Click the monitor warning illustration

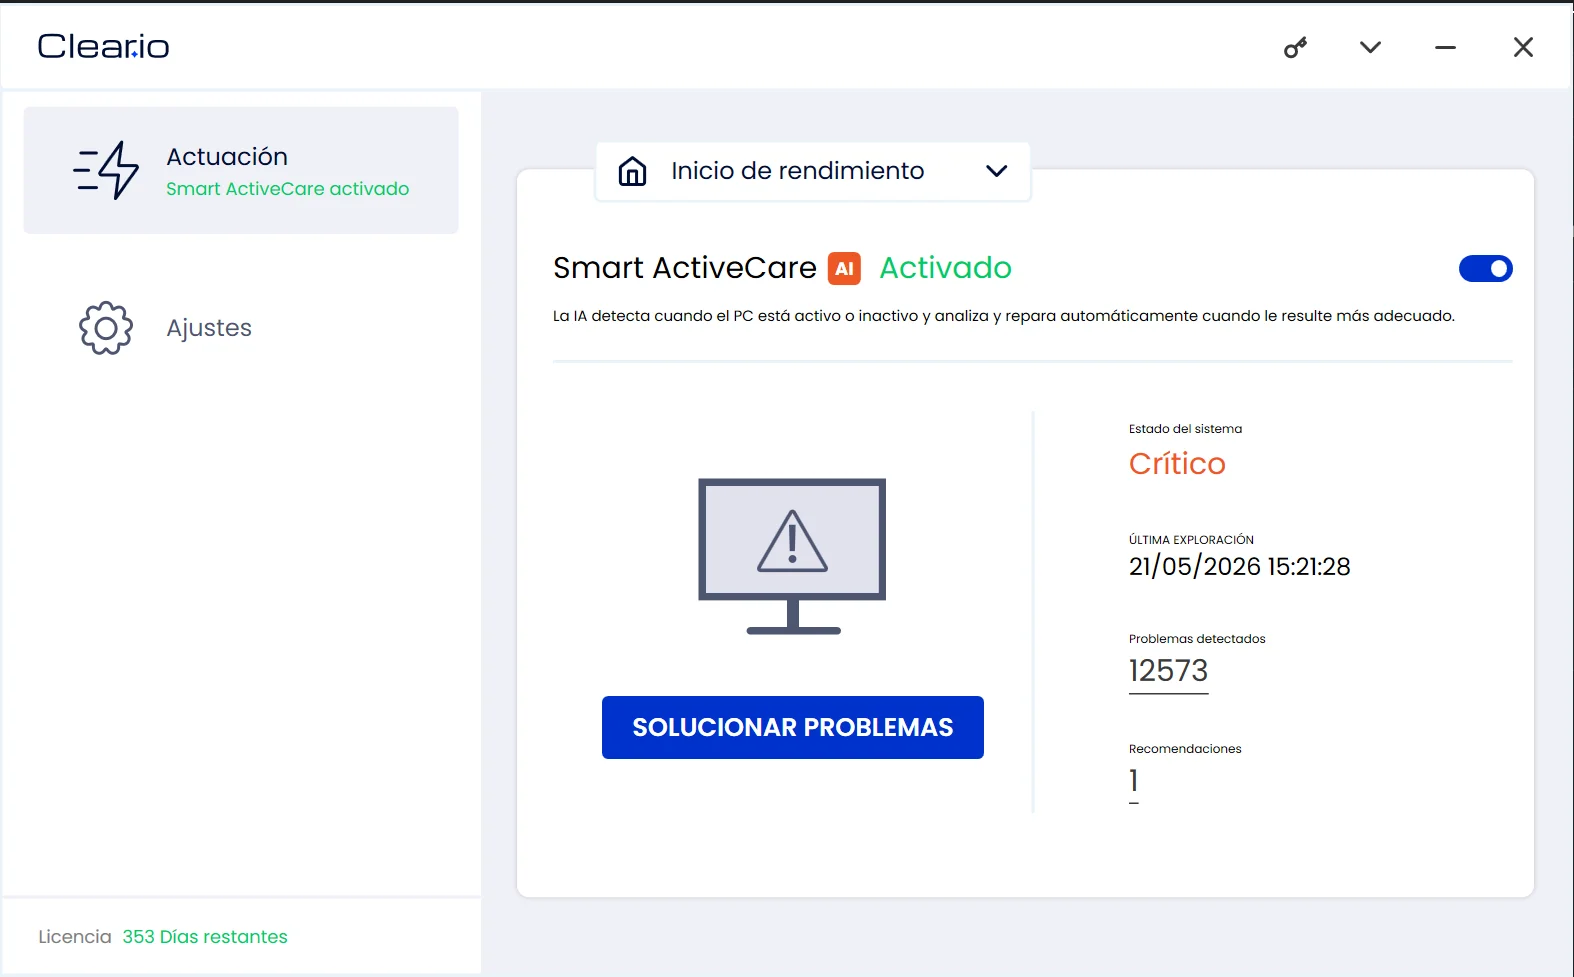[792, 556]
